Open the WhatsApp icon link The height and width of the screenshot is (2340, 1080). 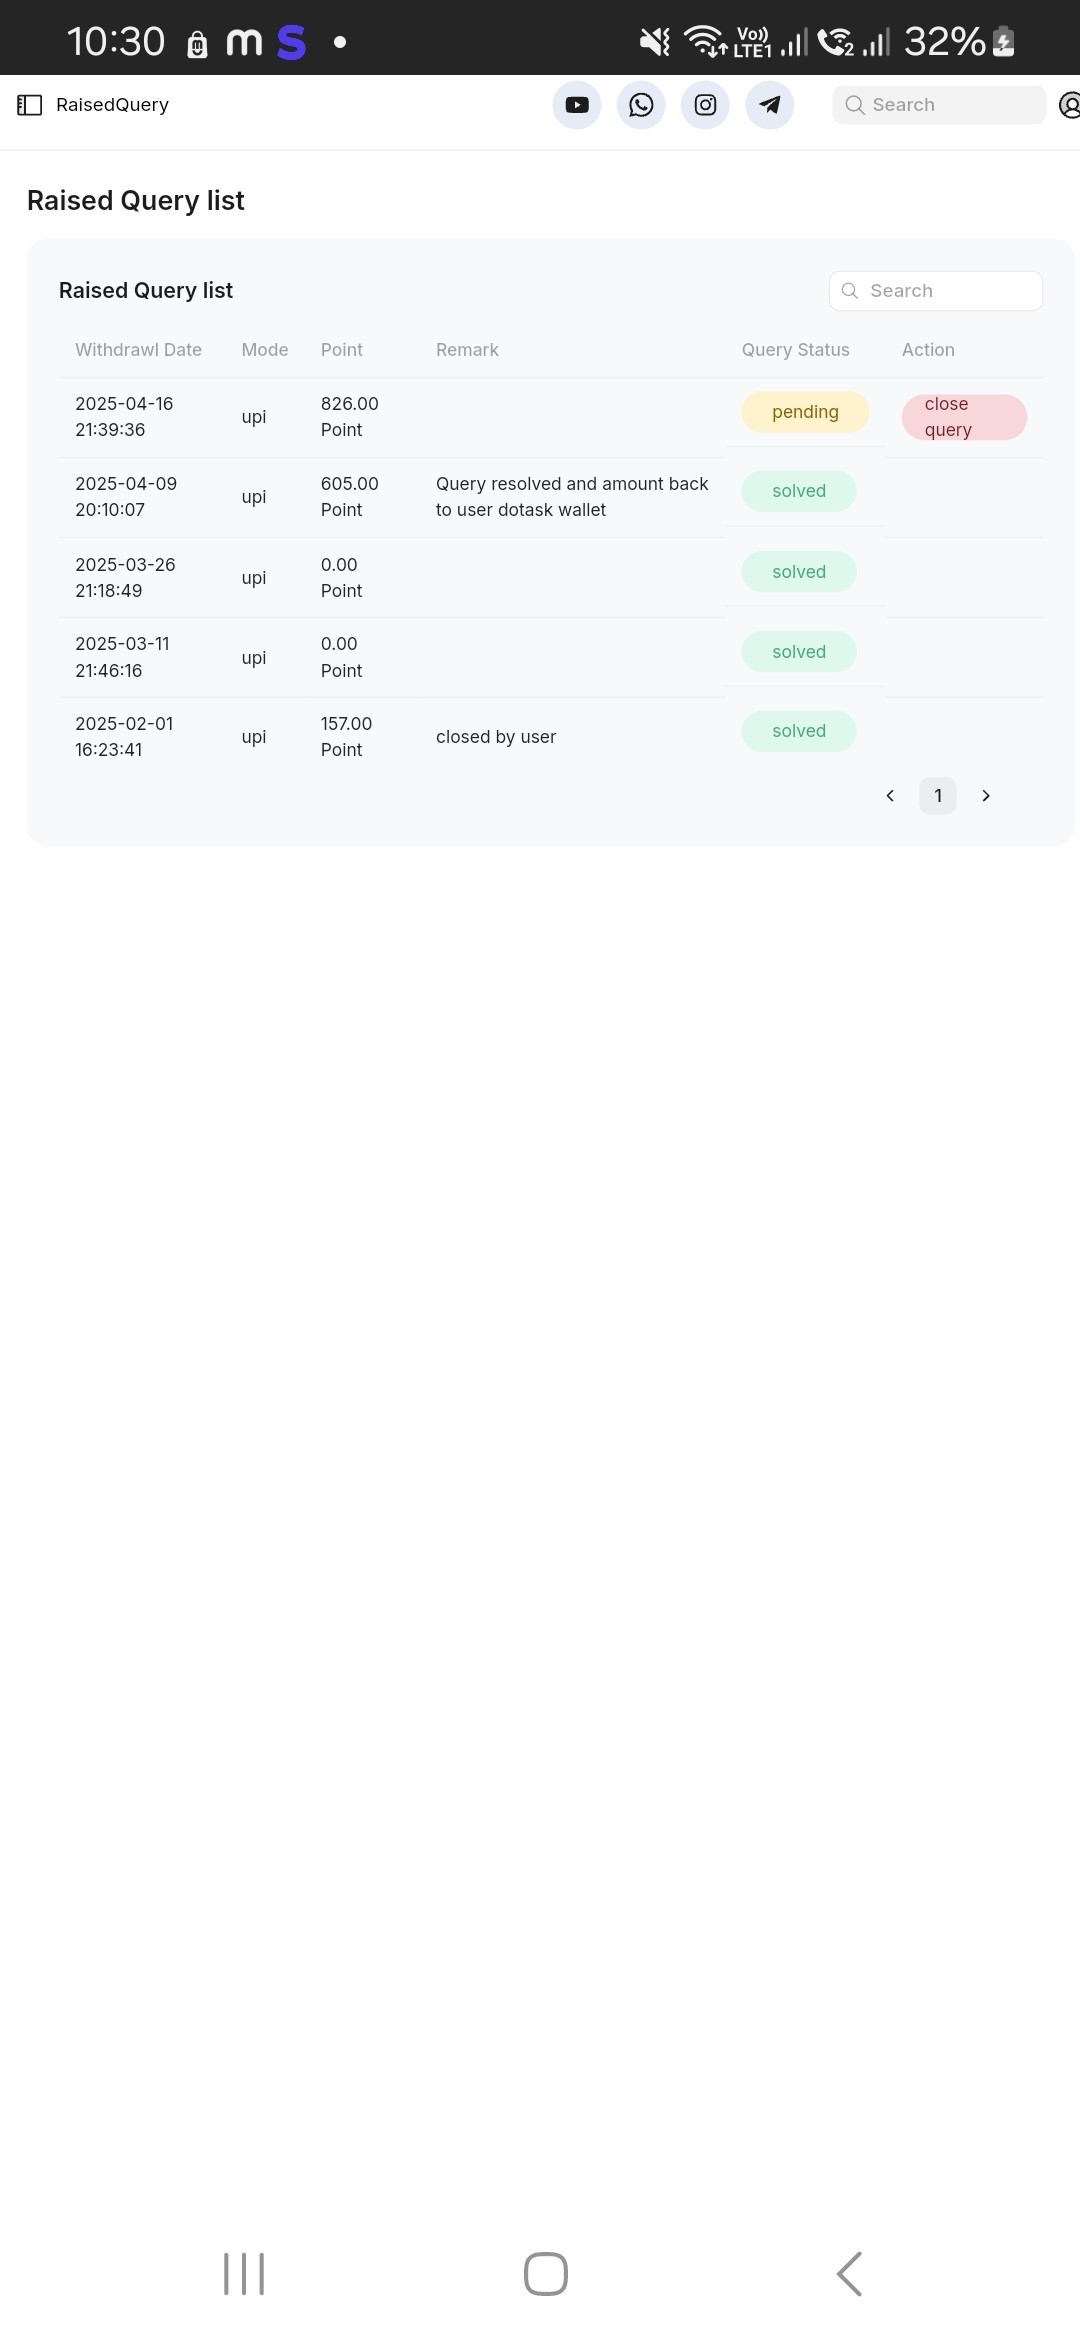(x=641, y=105)
